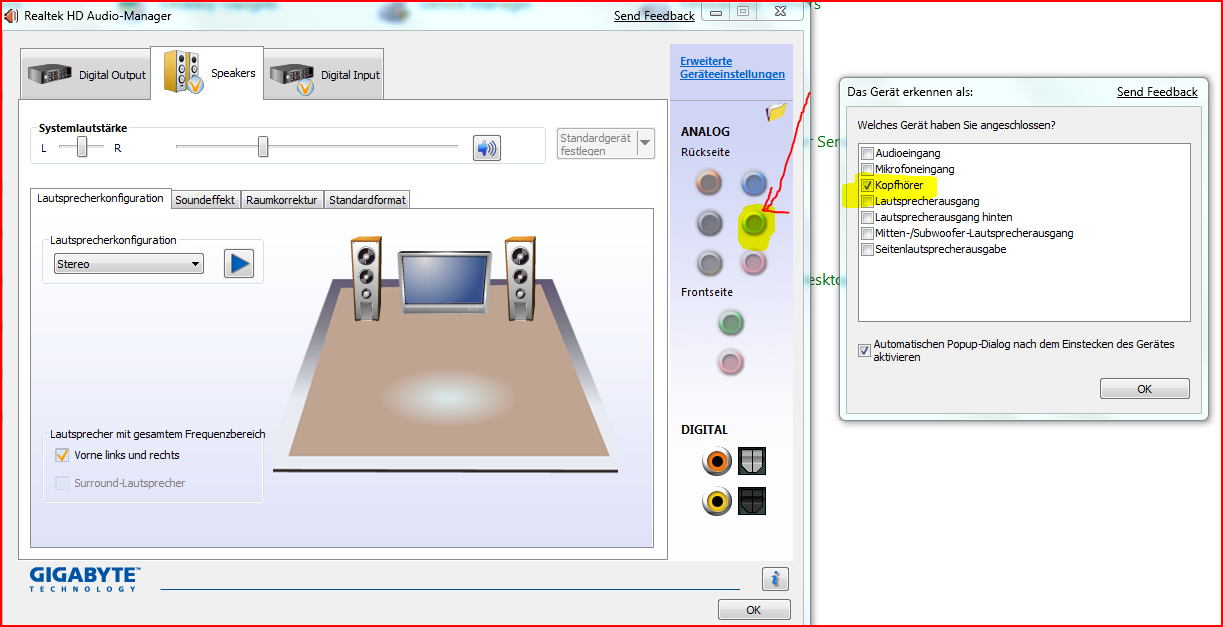Click Send Feedback in Audio-Manager title
1223x627 pixels.
(x=654, y=16)
